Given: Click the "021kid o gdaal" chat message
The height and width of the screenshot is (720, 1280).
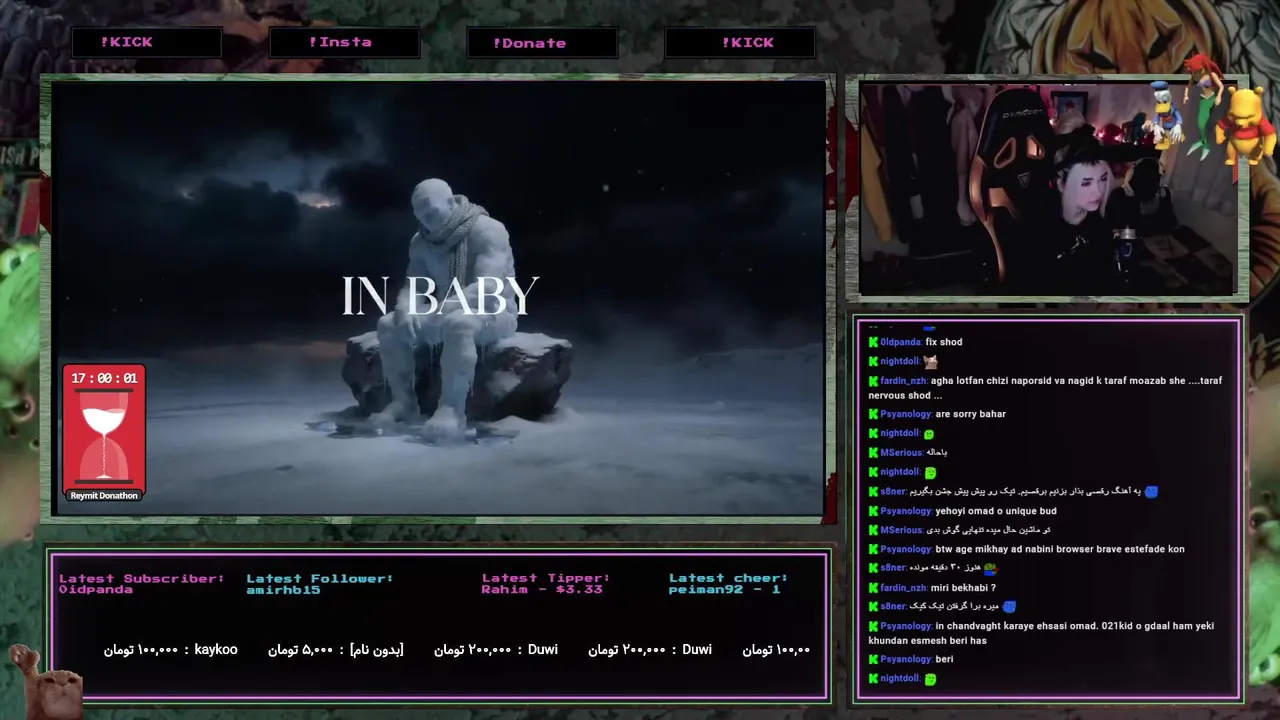Looking at the screenshot, I should (1041, 633).
